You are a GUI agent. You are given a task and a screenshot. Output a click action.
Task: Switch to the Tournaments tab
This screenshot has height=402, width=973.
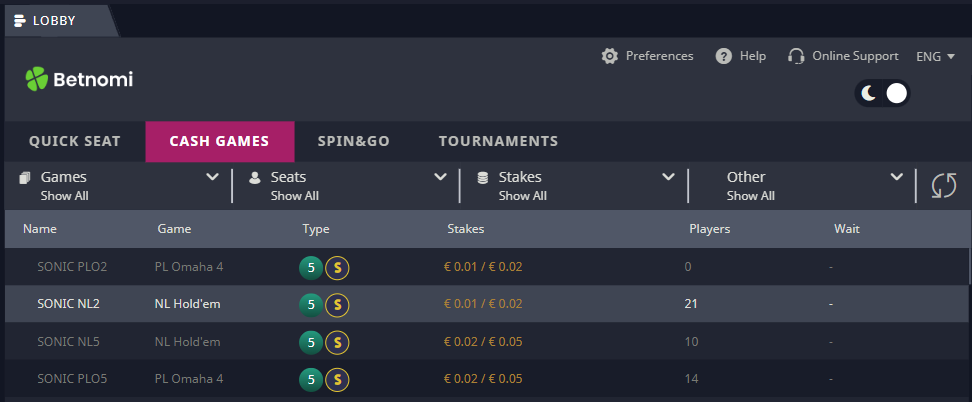498,141
